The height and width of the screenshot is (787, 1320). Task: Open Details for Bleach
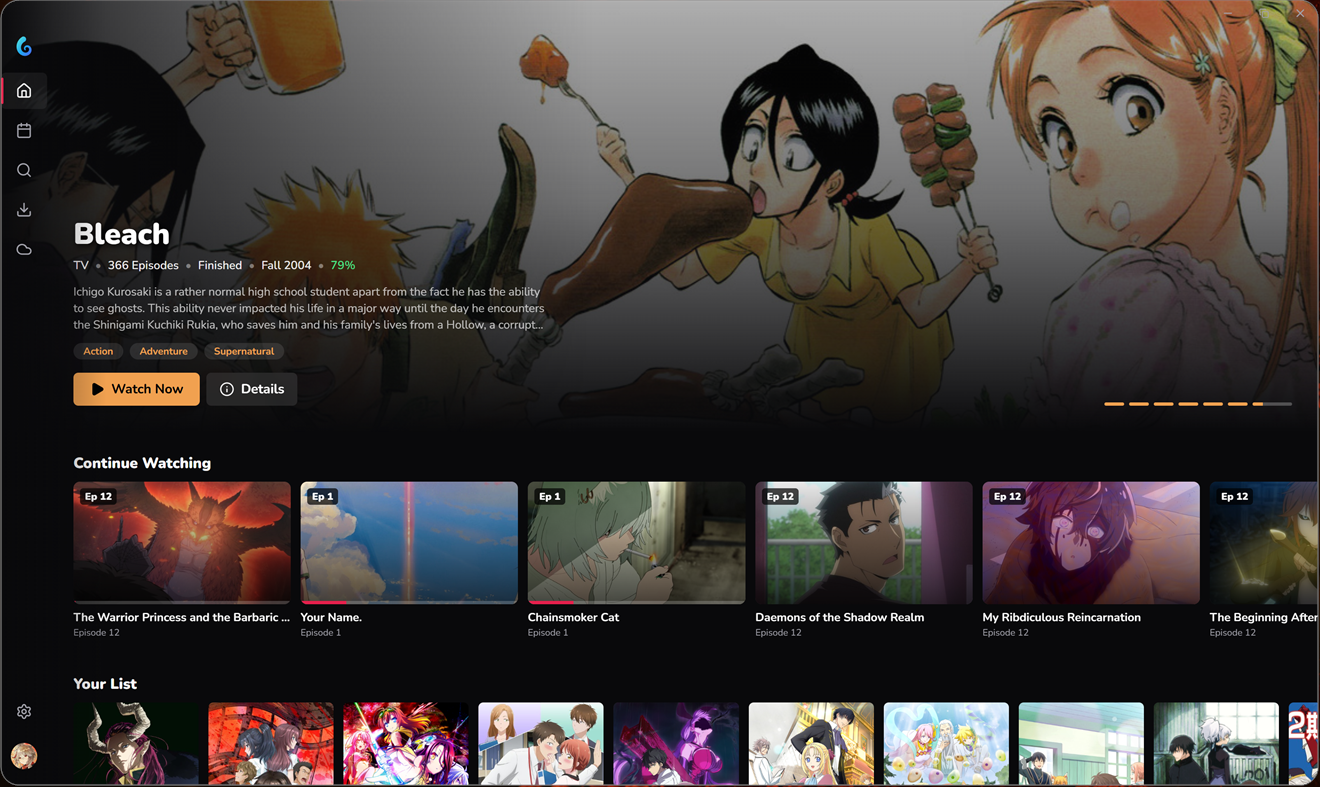(x=252, y=389)
